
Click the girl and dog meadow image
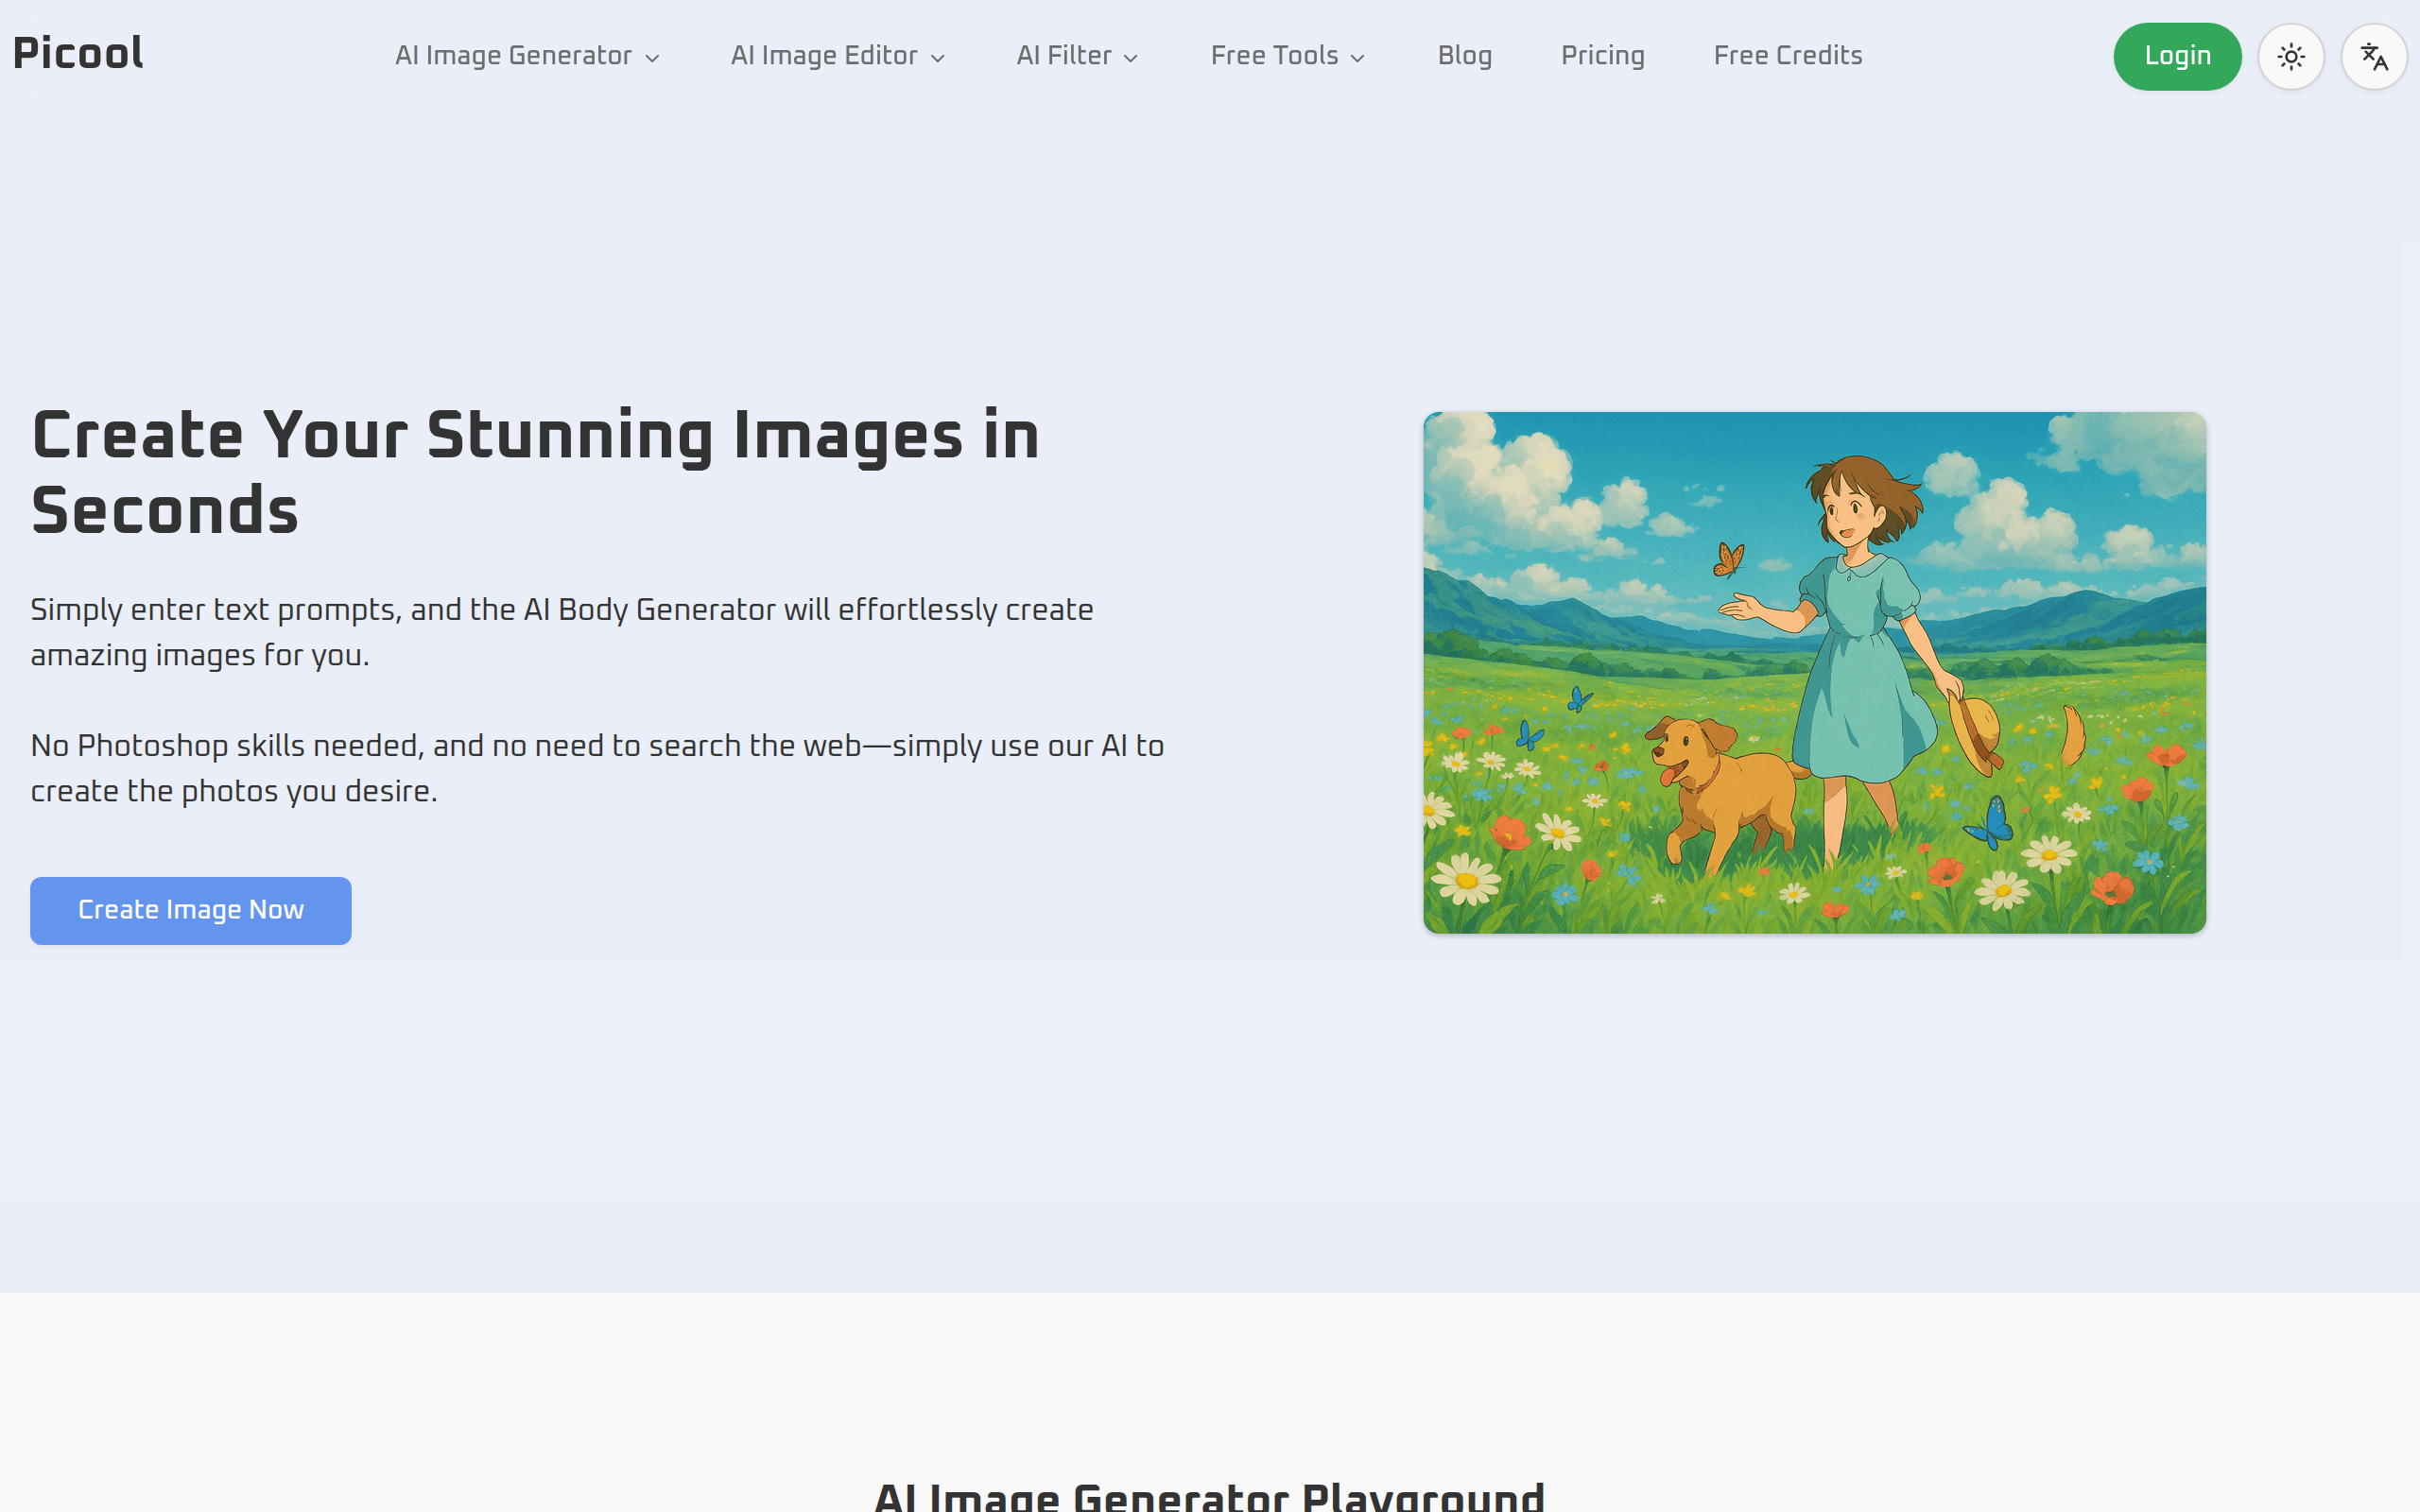pyautogui.click(x=1814, y=672)
